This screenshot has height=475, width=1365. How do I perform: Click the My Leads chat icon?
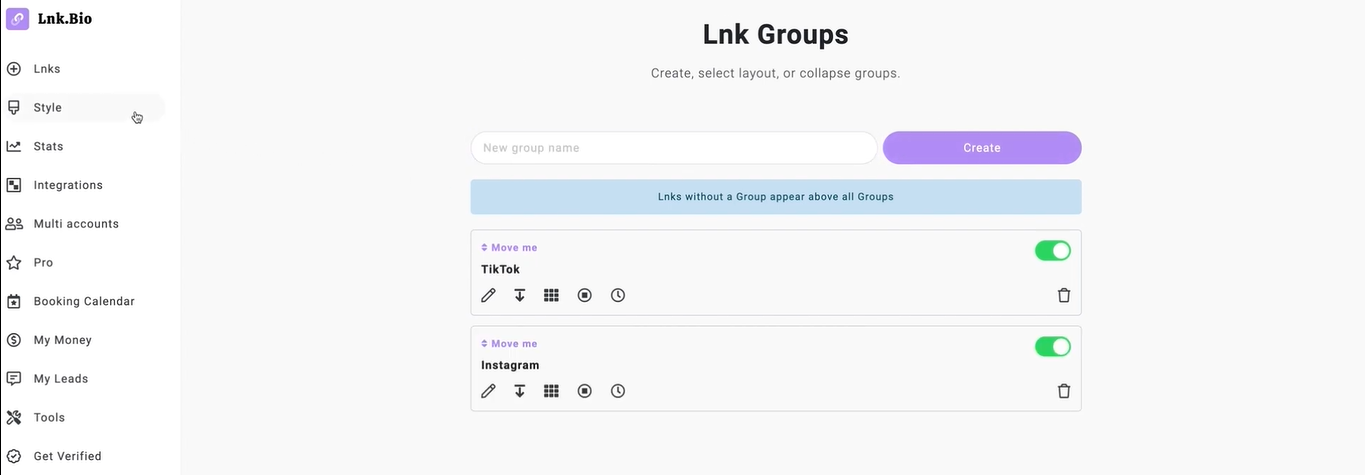pyautogui.click(x=14, y=379)
